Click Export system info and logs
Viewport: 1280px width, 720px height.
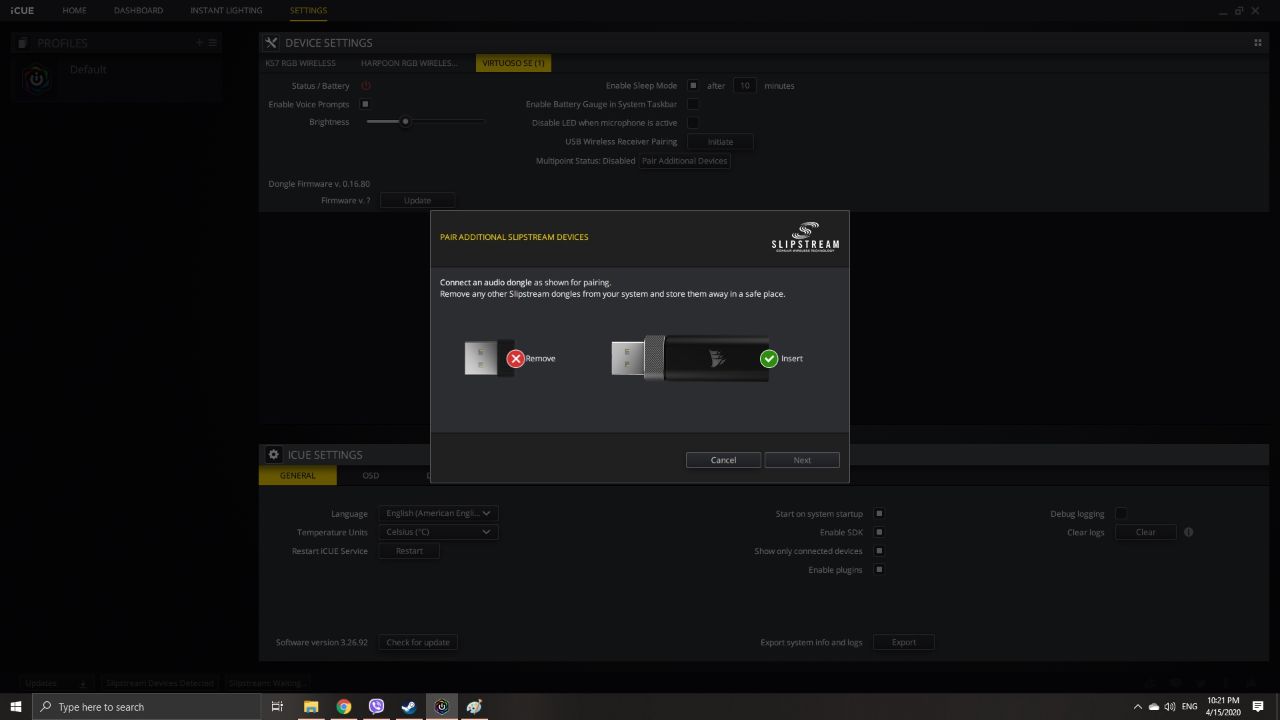pyautogui.click(x=904, y=642)
